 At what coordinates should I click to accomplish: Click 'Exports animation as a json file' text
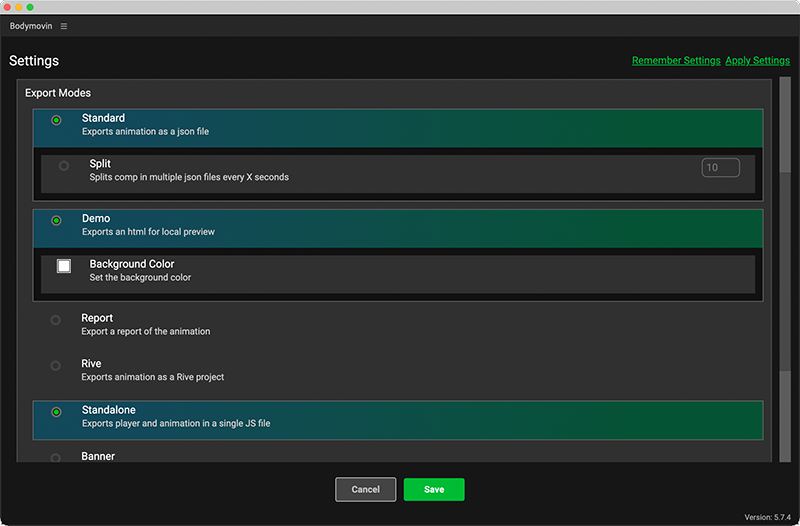click(x=145, y=132)
